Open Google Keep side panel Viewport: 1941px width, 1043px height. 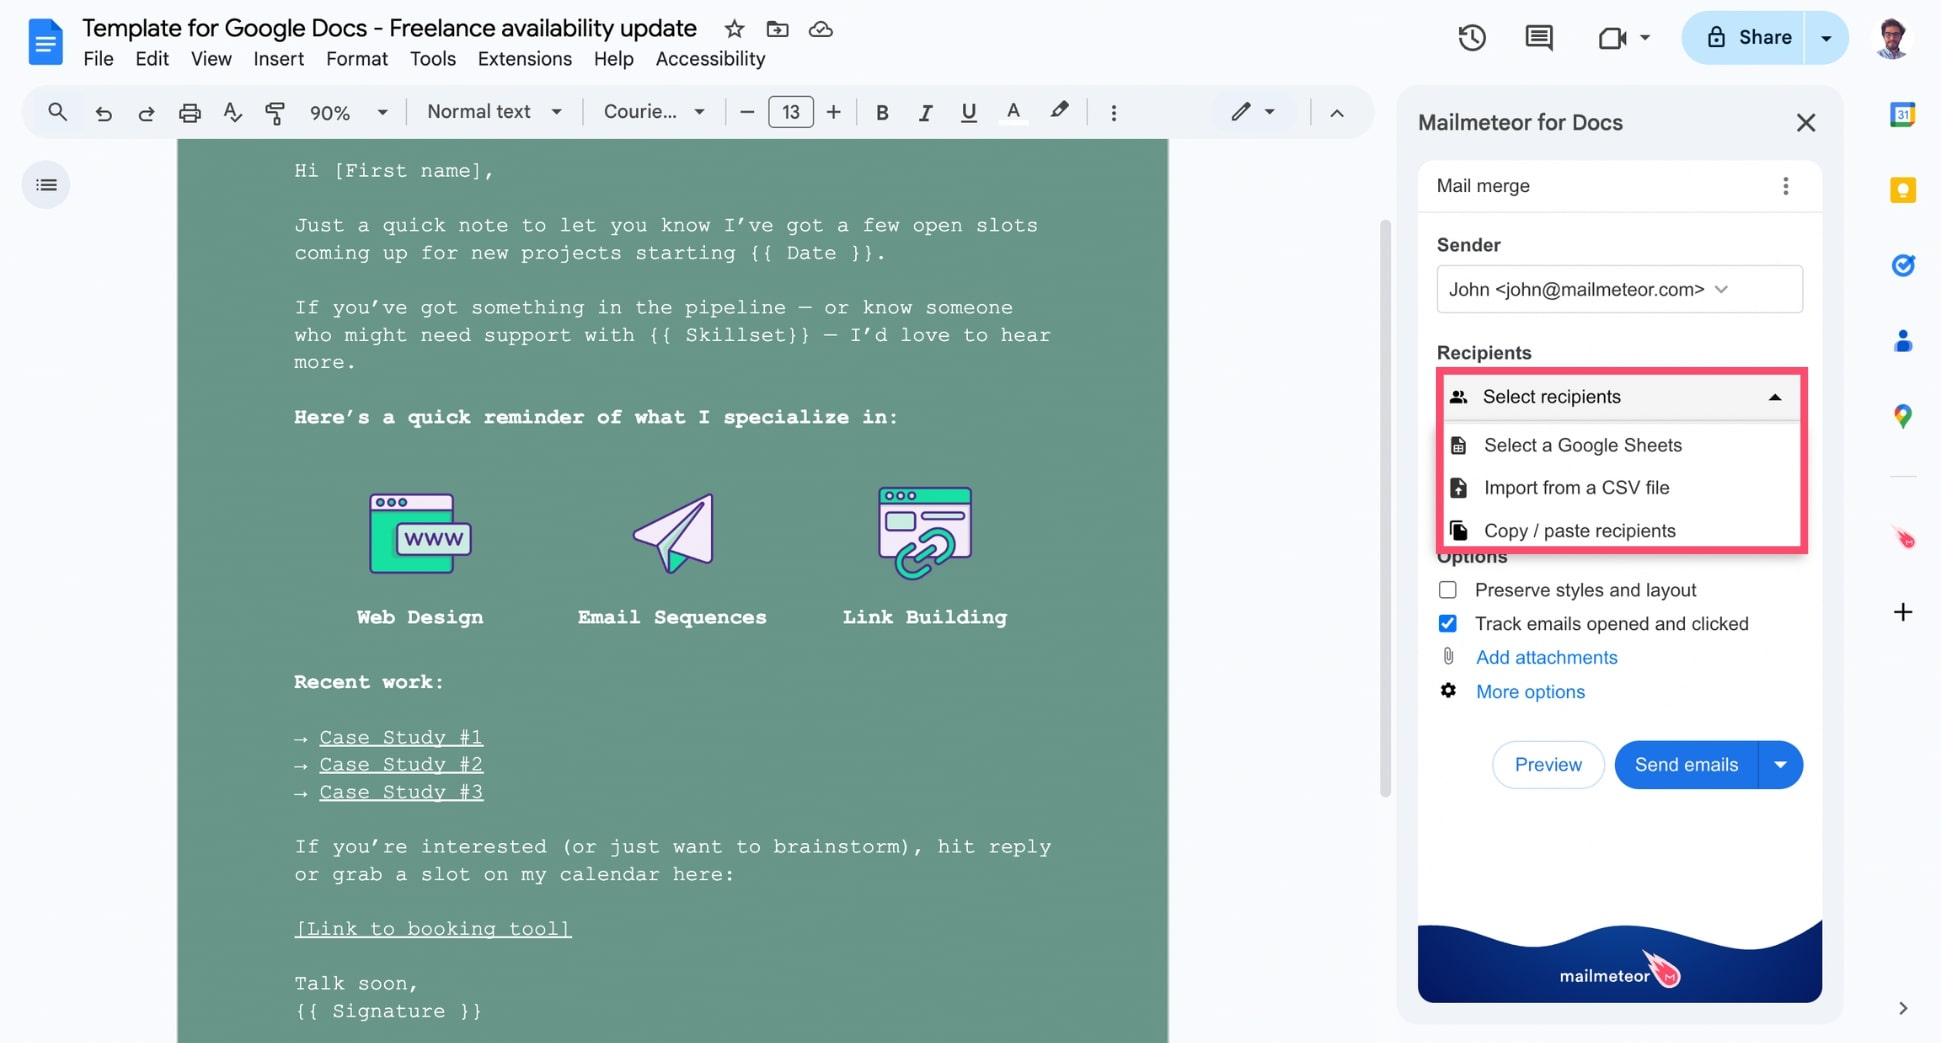(1902, 190)
